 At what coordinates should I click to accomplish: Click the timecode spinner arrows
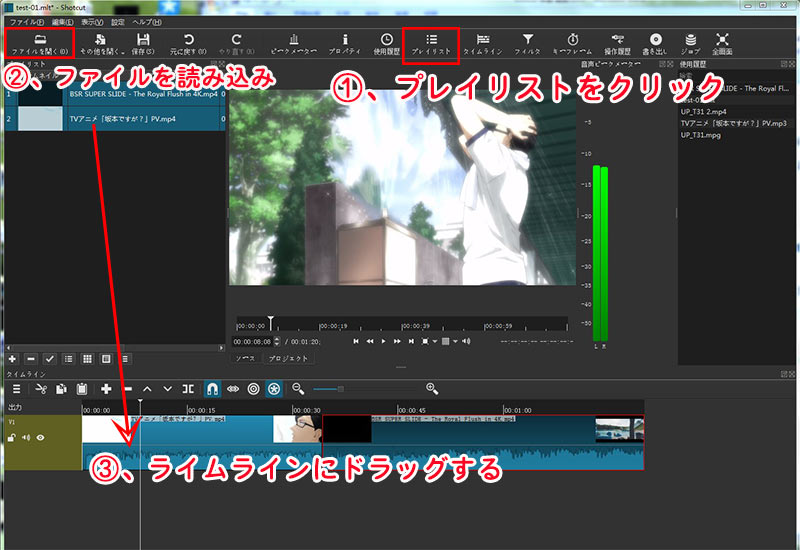tap(277, 341)
